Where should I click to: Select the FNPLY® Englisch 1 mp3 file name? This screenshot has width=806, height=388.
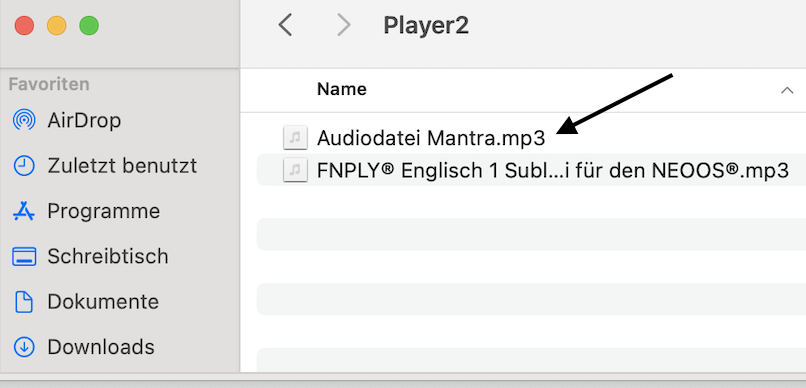[x=553, y=171]
